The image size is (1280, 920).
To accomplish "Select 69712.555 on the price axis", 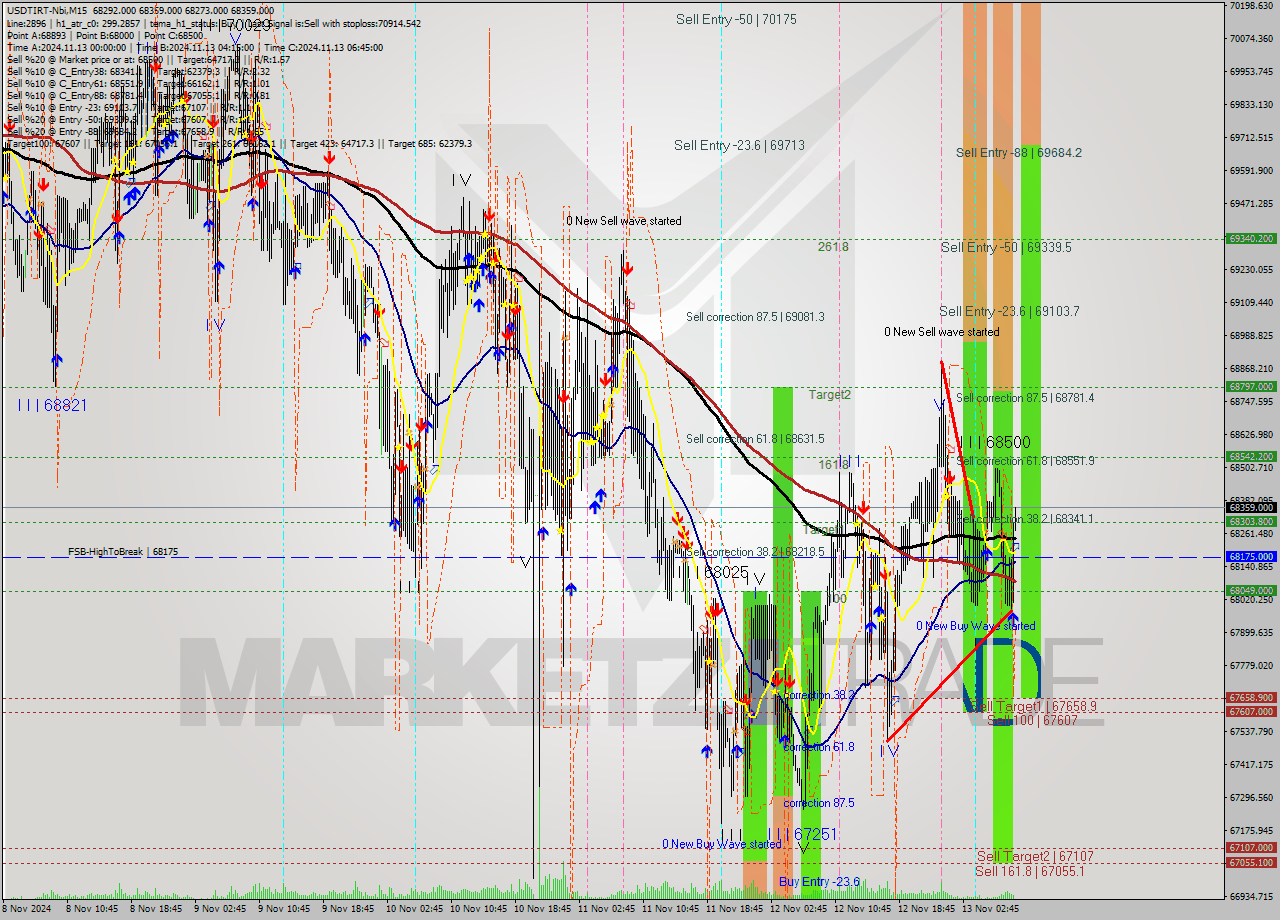I will (x=1251, y=137).
